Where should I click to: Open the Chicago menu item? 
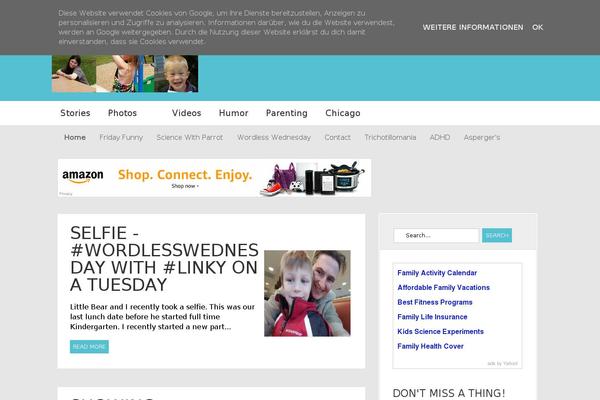342,113
